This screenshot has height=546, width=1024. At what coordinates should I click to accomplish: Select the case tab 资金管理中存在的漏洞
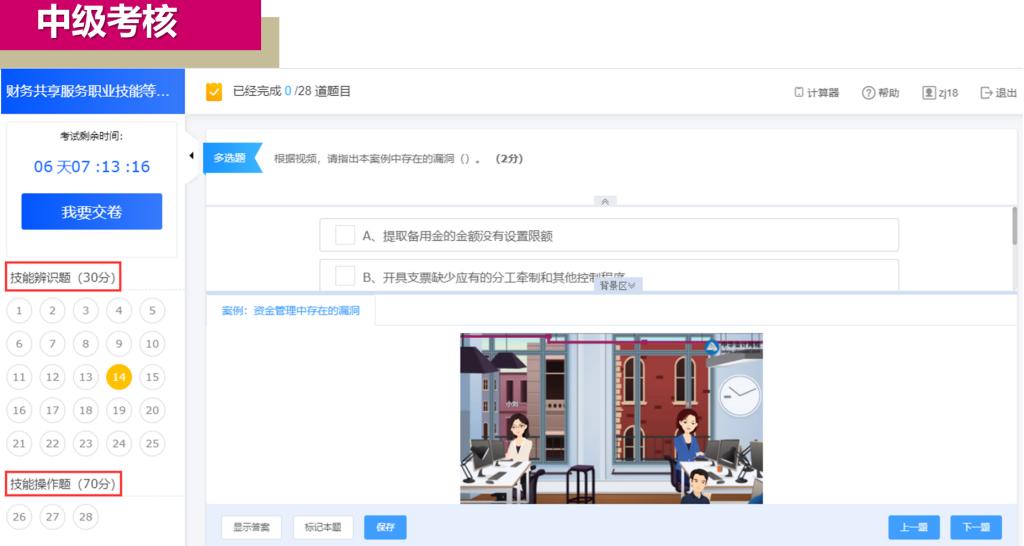coord(290,311)
